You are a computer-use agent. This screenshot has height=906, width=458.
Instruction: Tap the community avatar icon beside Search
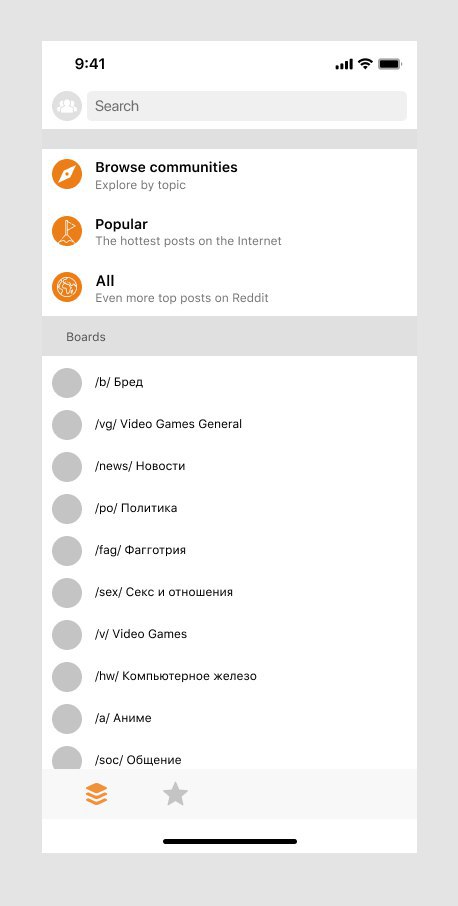(x=67, y=106)
